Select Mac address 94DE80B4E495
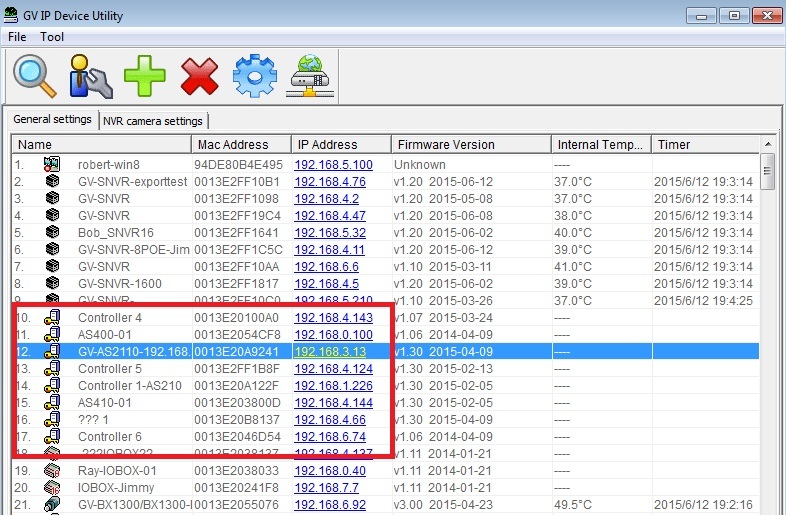The image size is (786, 515). coord(239,164)
